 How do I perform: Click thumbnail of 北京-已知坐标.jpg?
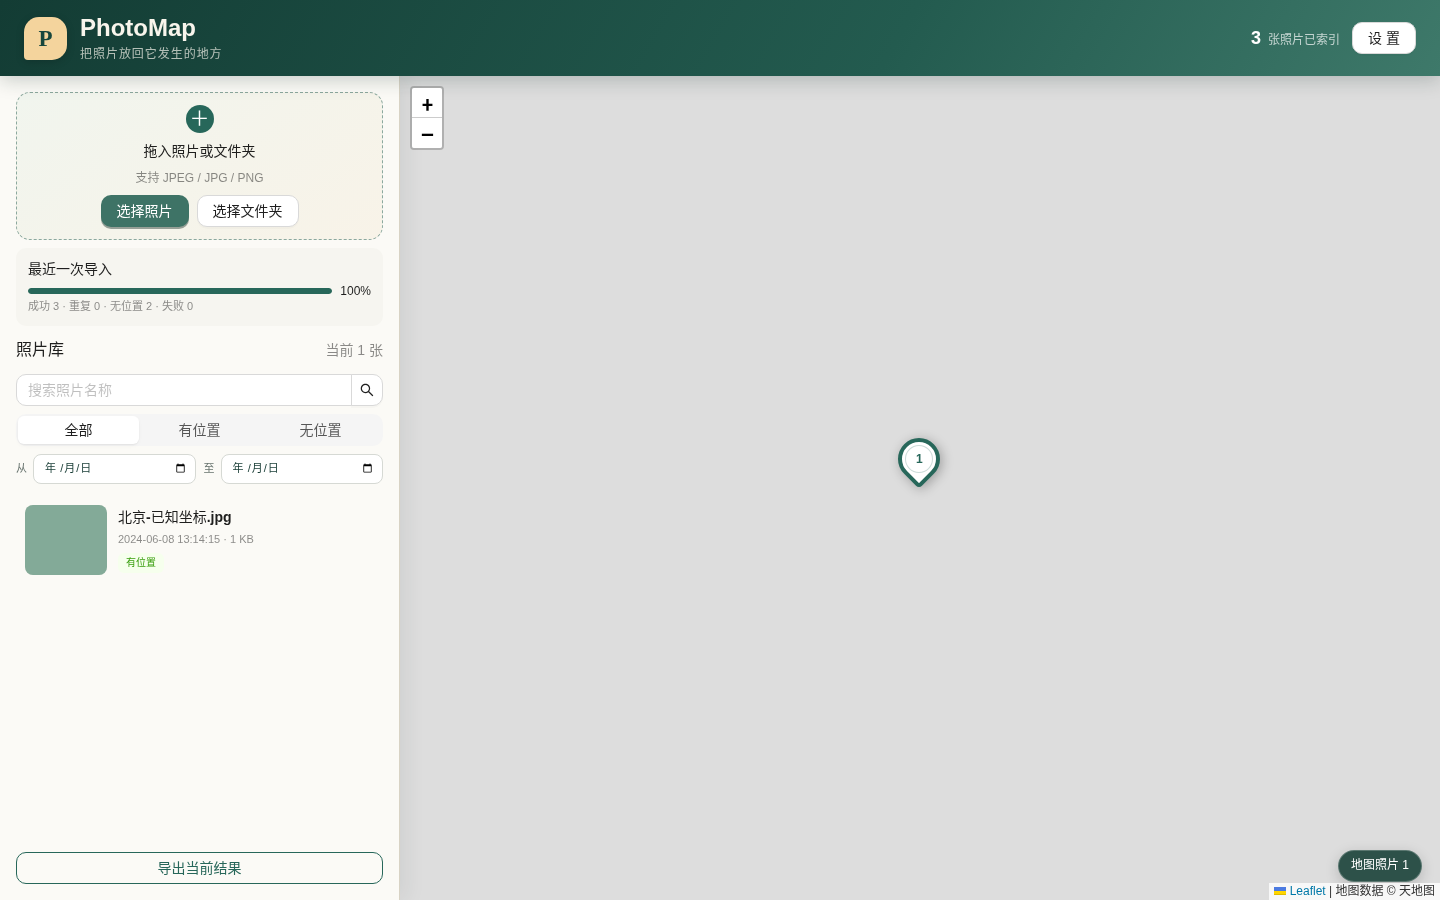(x=66, y=540)
